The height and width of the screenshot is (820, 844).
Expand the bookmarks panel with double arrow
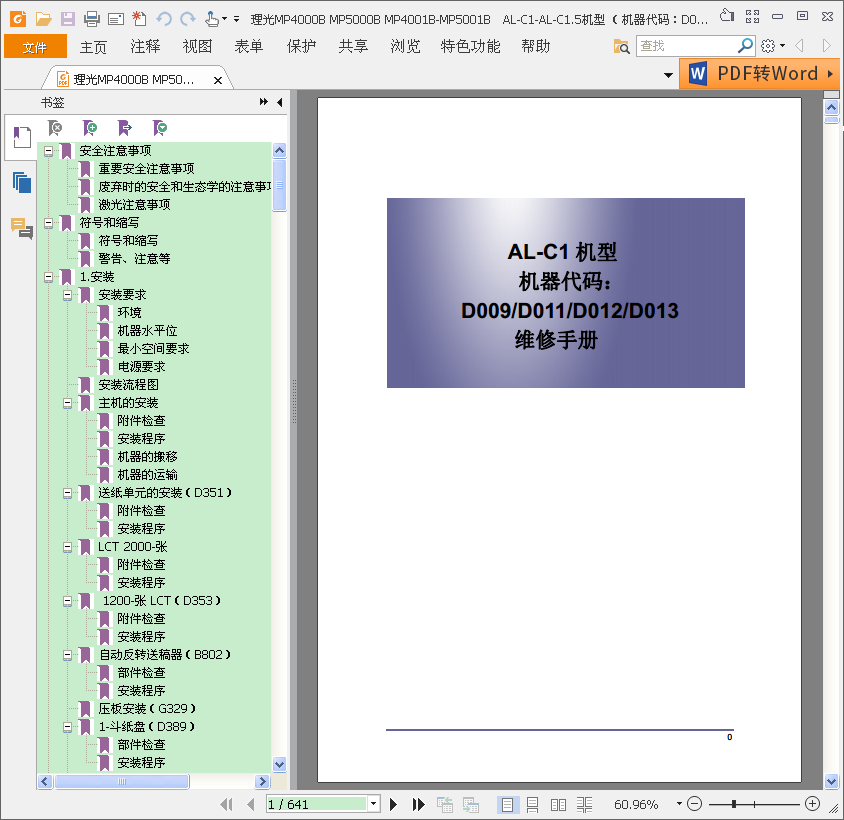coord(264,102)
